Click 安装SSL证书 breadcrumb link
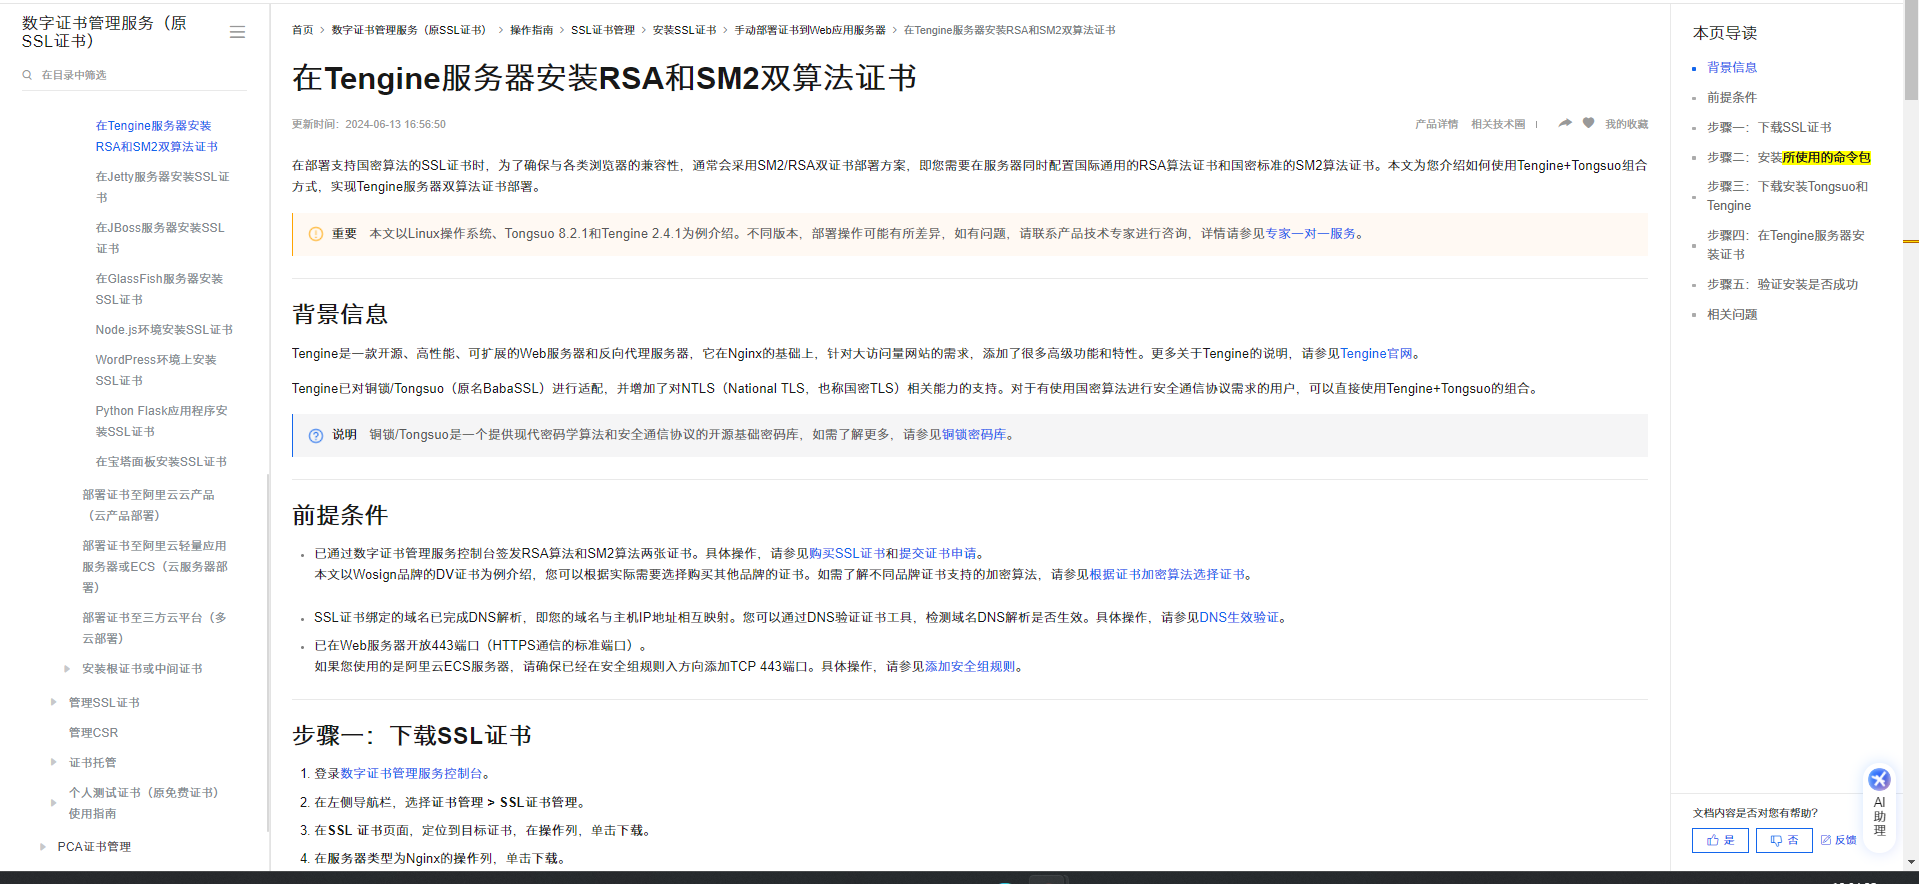 (684, 30)
